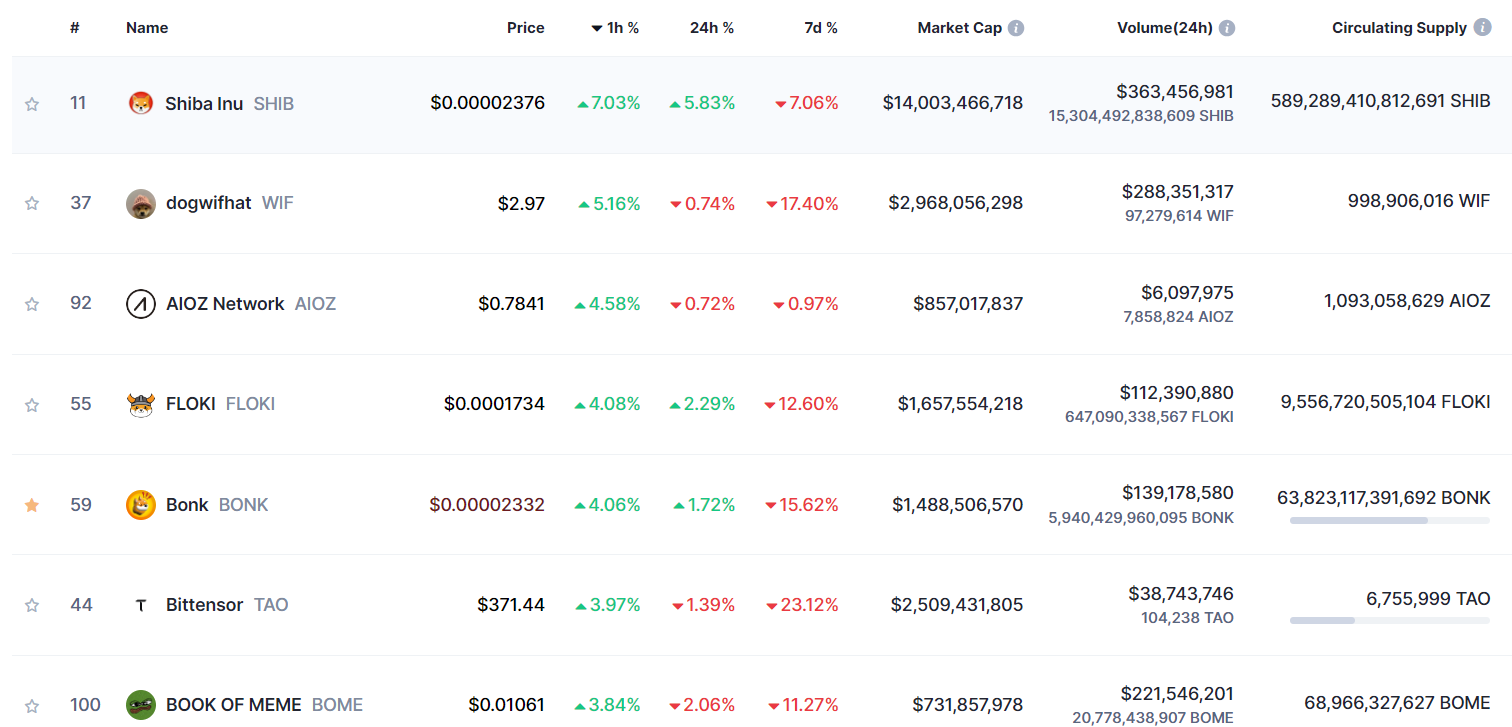The height and width of the screenshot is (727, 1512).
Task: Click FLOKI volume $112,390,880
Action: [1177, 393]
